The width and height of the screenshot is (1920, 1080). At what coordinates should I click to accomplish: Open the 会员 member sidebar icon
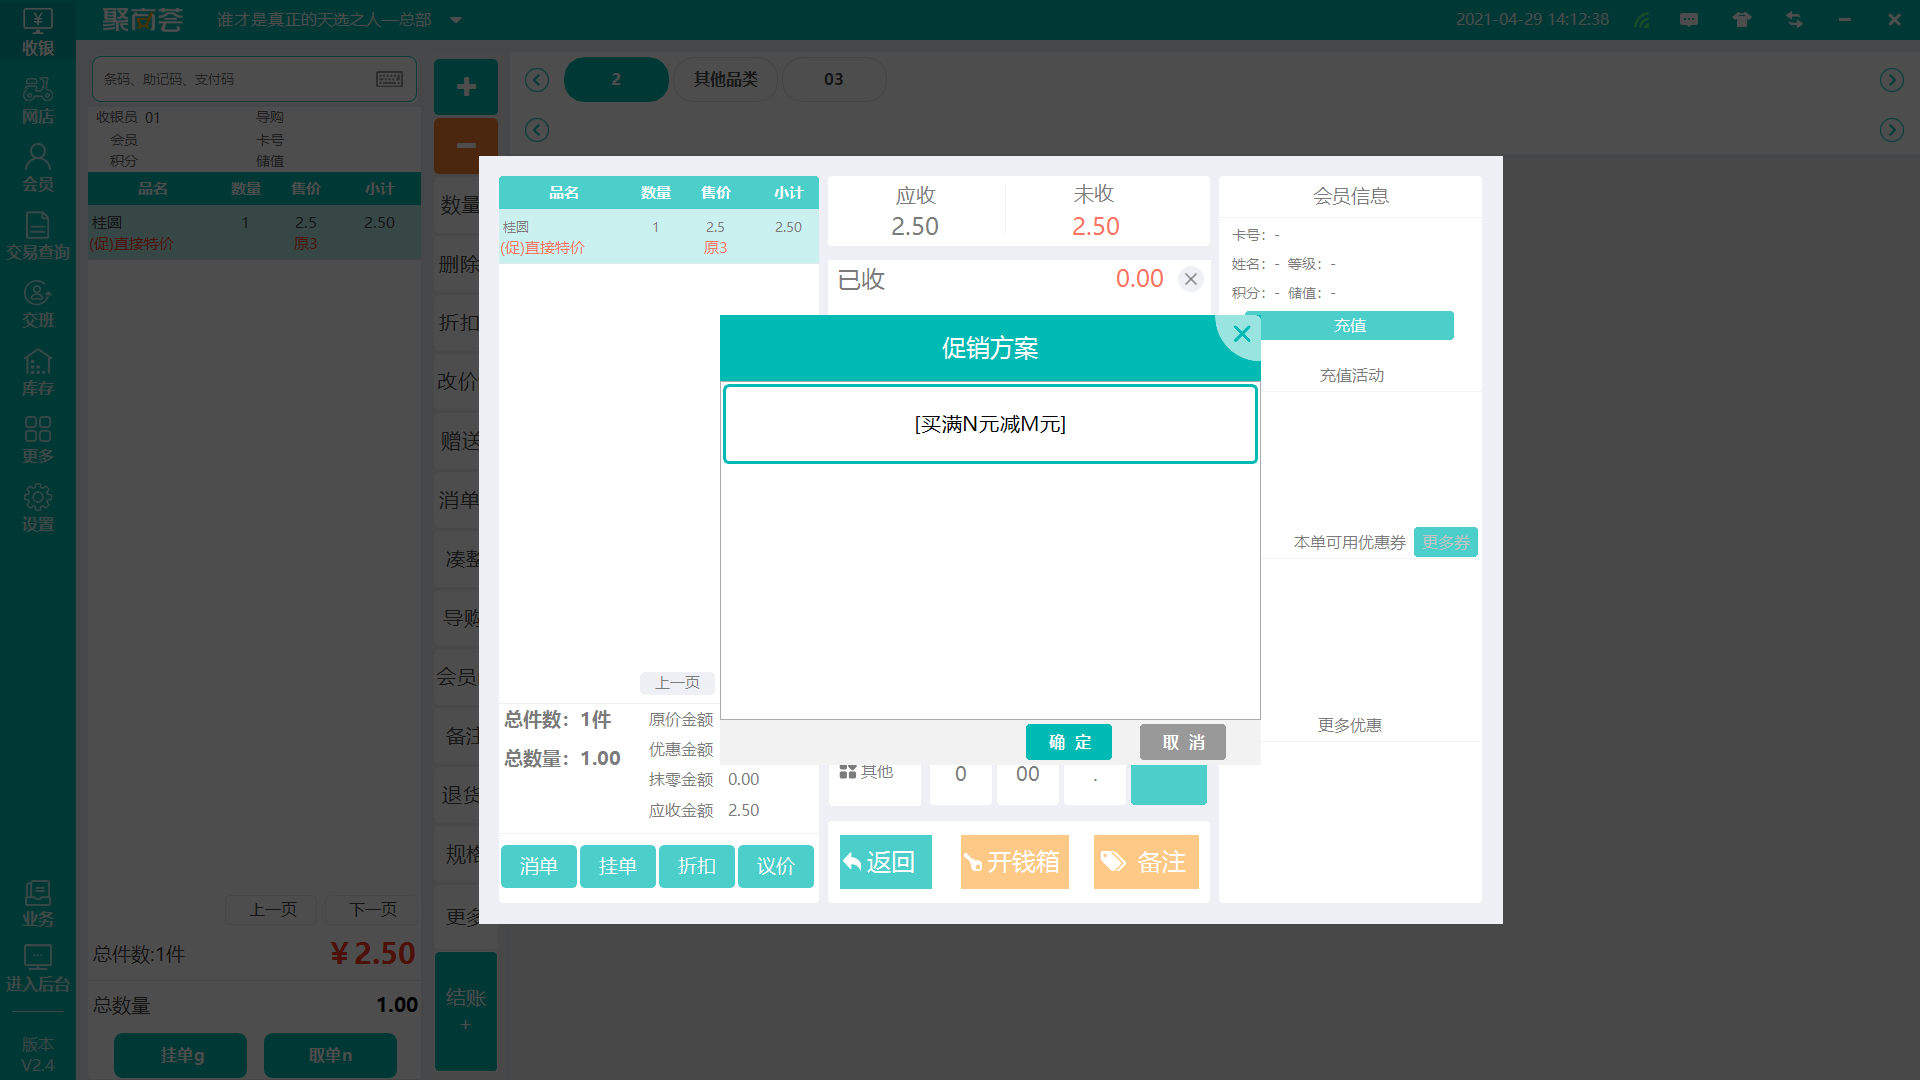pos(38,168)
